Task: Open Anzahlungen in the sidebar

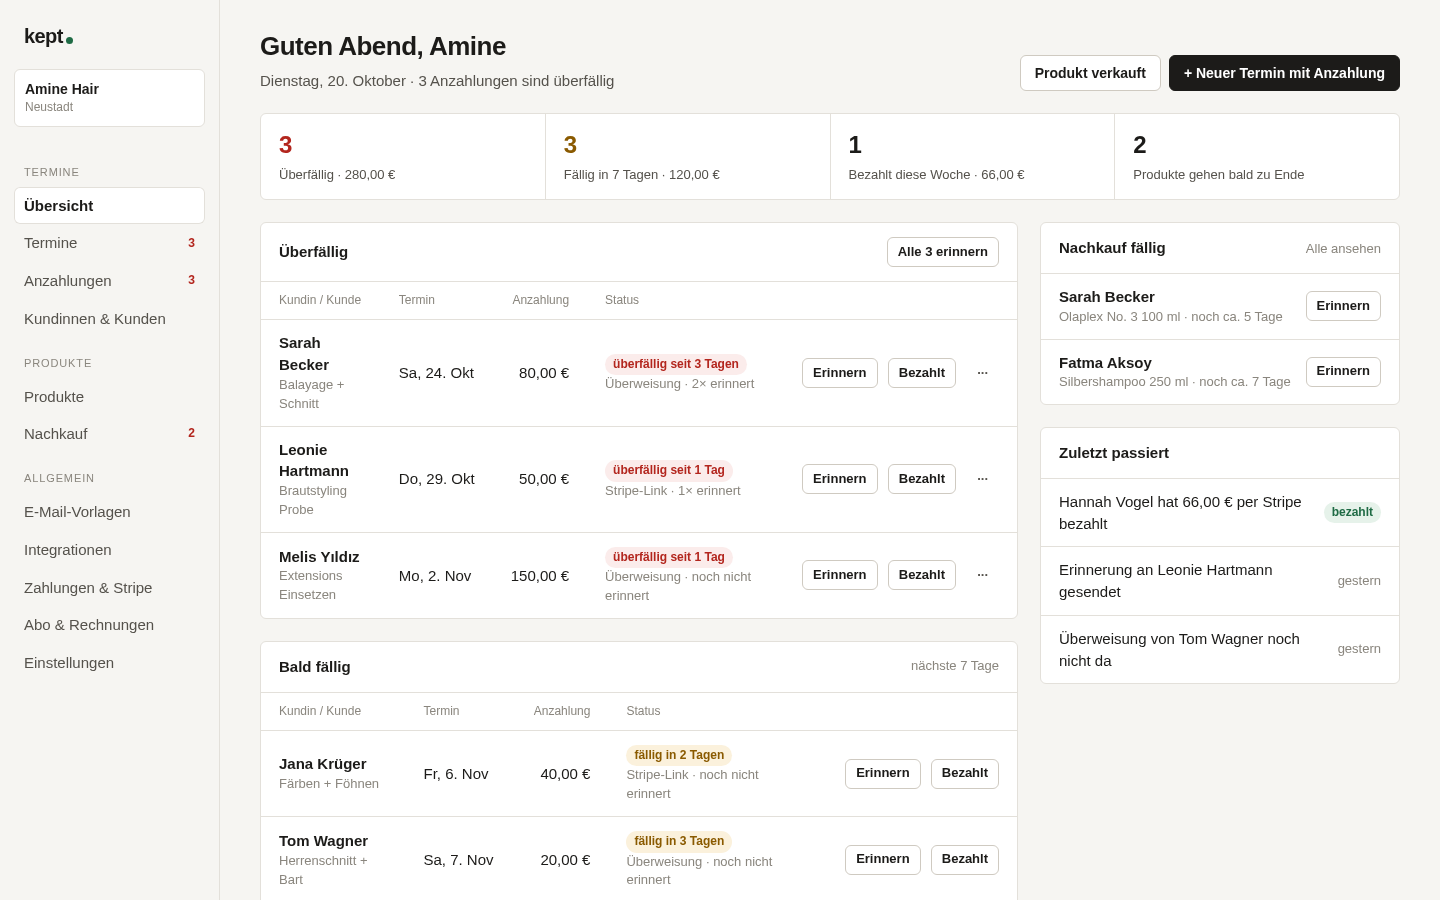Action: coord(109,281)
